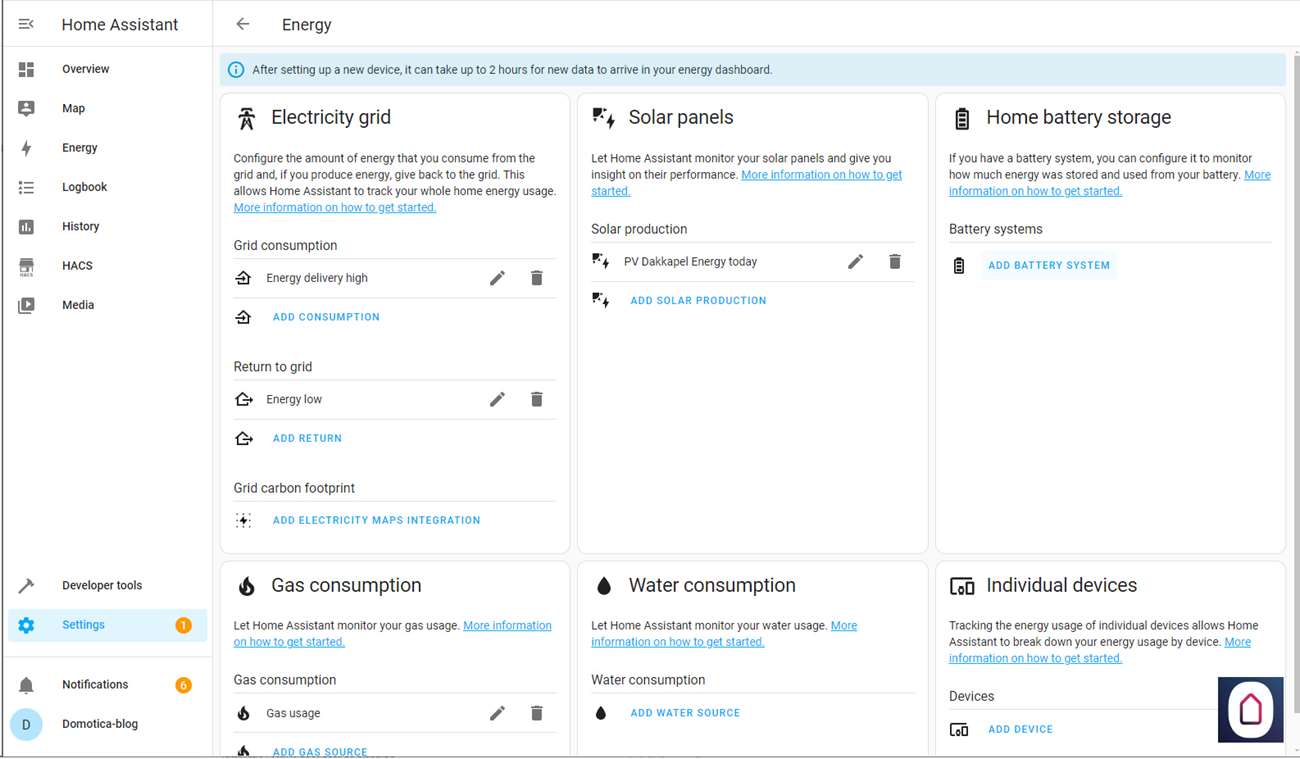Click Add Solar Production button
1300x759 pixels.
coord(698,300)
